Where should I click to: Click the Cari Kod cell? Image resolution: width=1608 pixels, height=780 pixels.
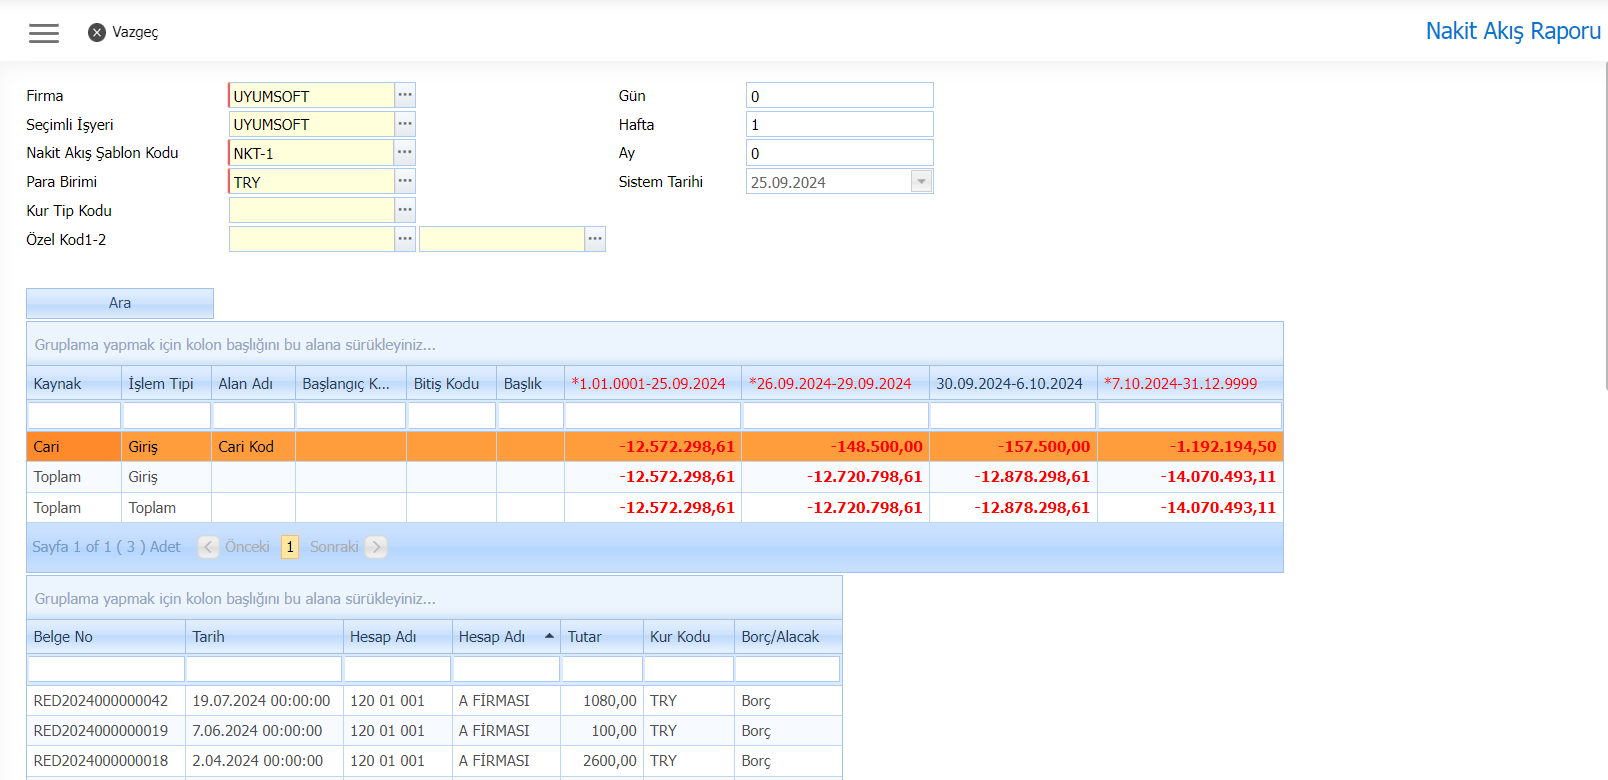253,447
